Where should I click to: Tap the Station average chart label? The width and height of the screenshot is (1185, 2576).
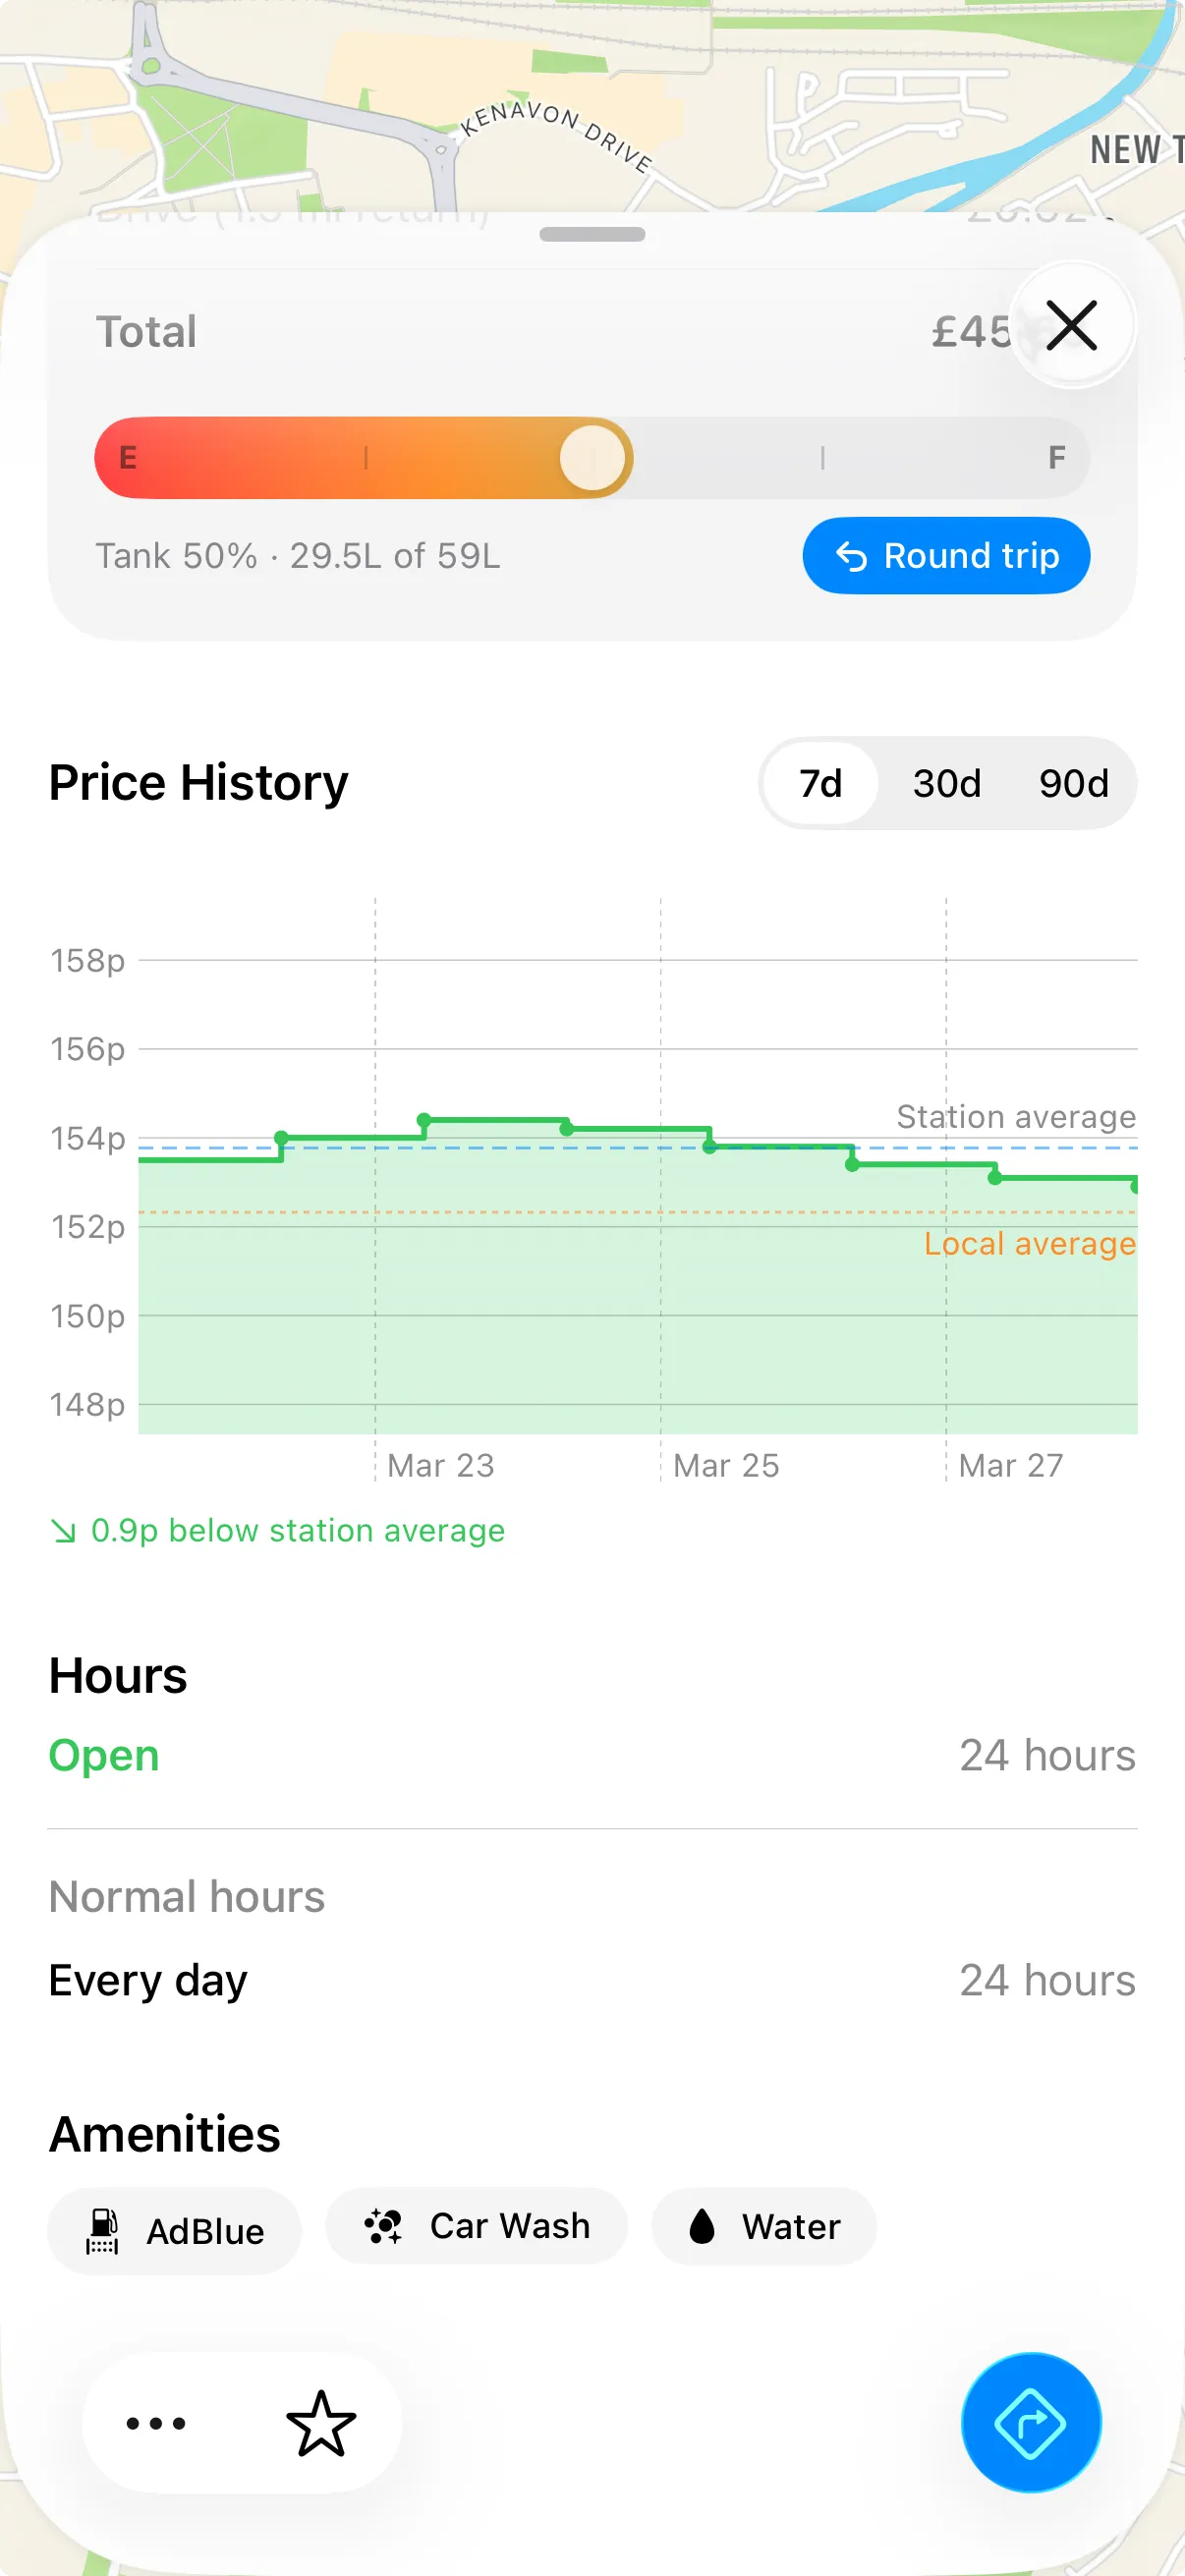[x=1015, y=1116]
